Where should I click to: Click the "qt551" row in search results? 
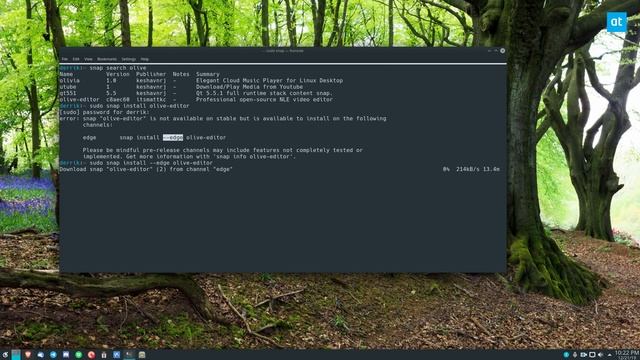click(196, 93)
